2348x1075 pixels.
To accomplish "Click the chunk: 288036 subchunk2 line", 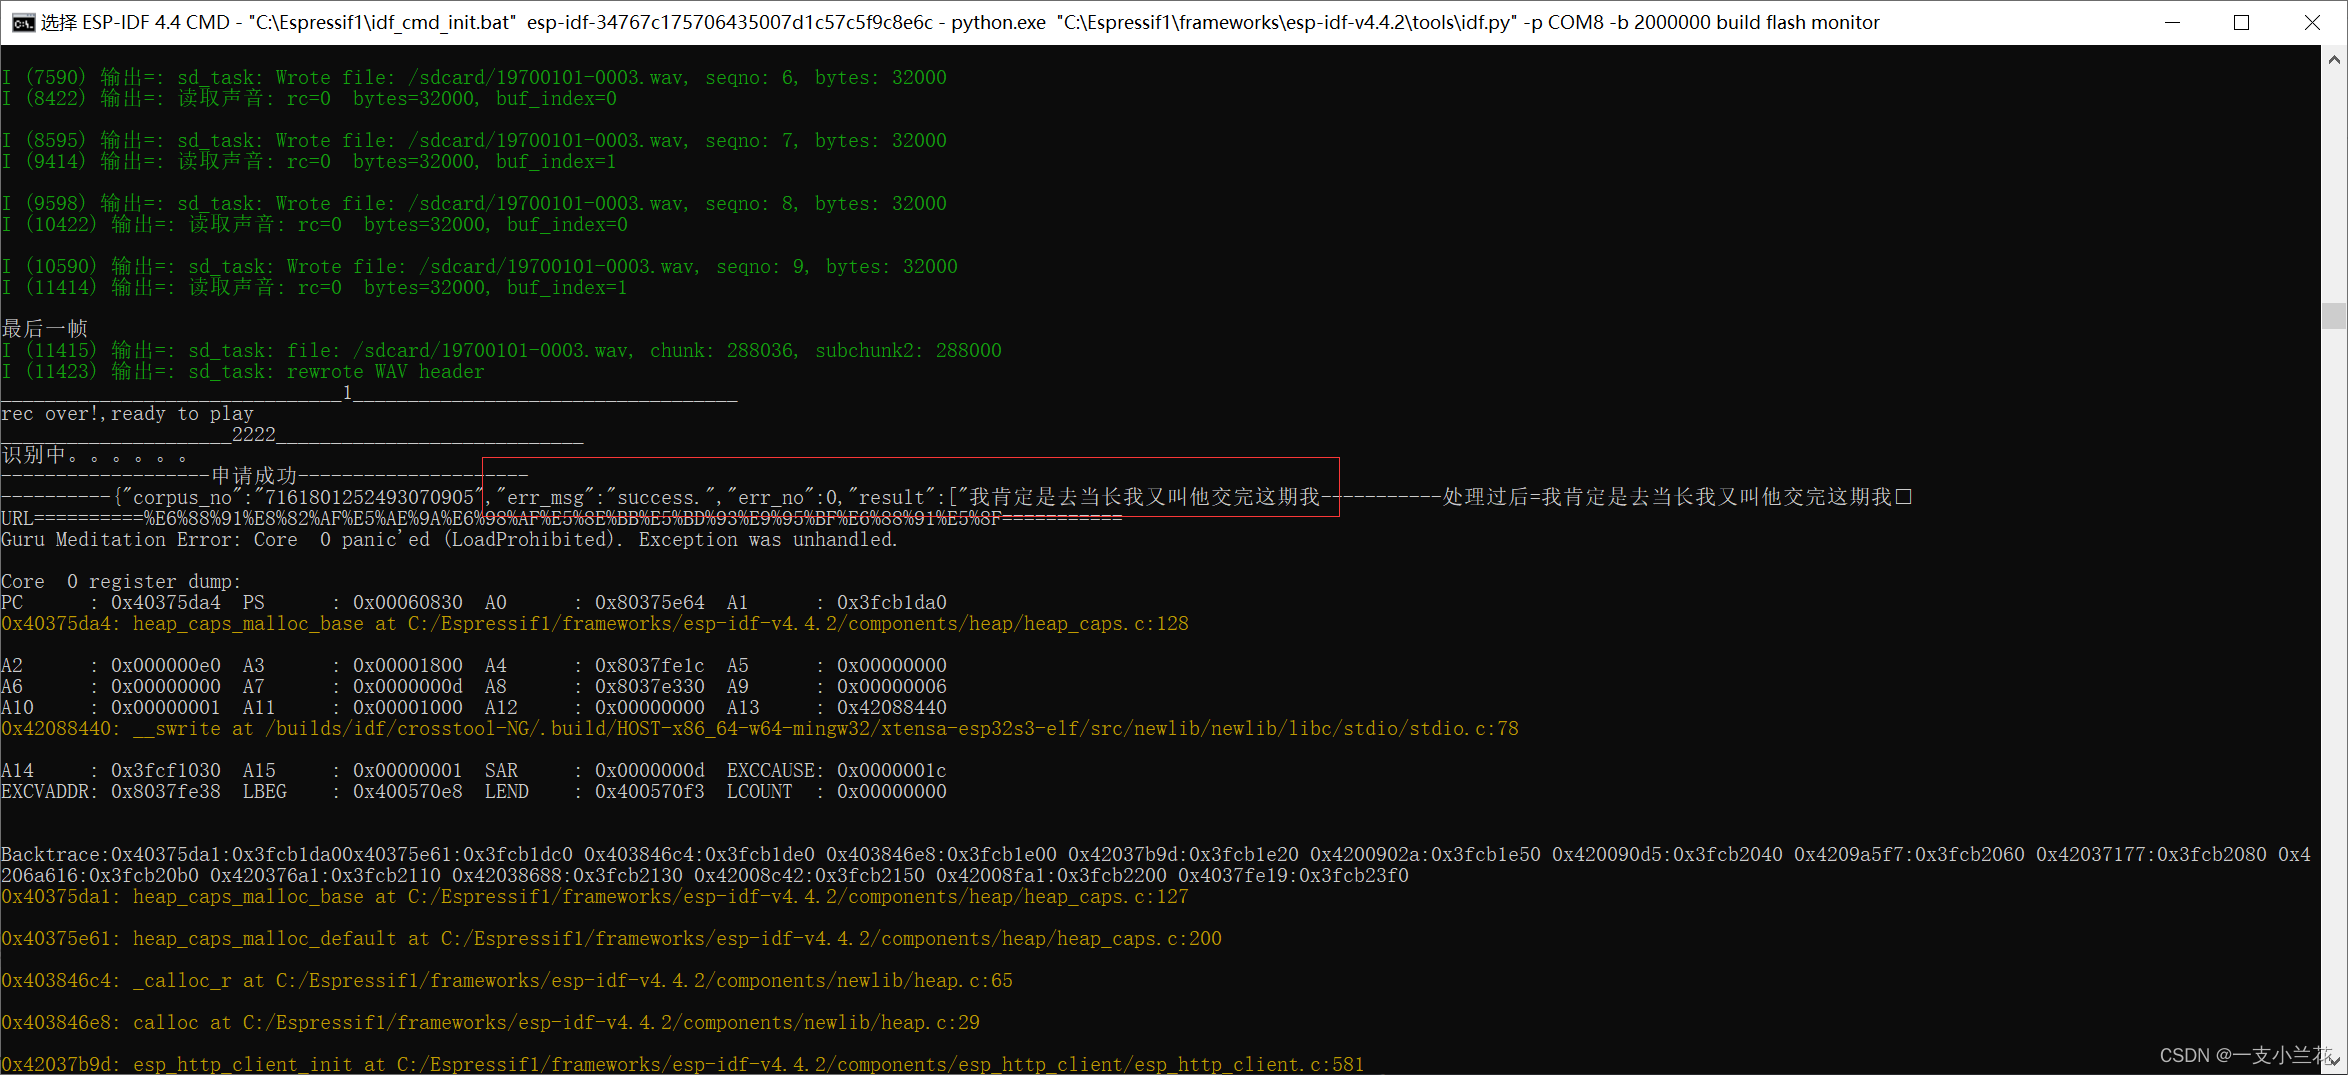I will pos(501,350).
